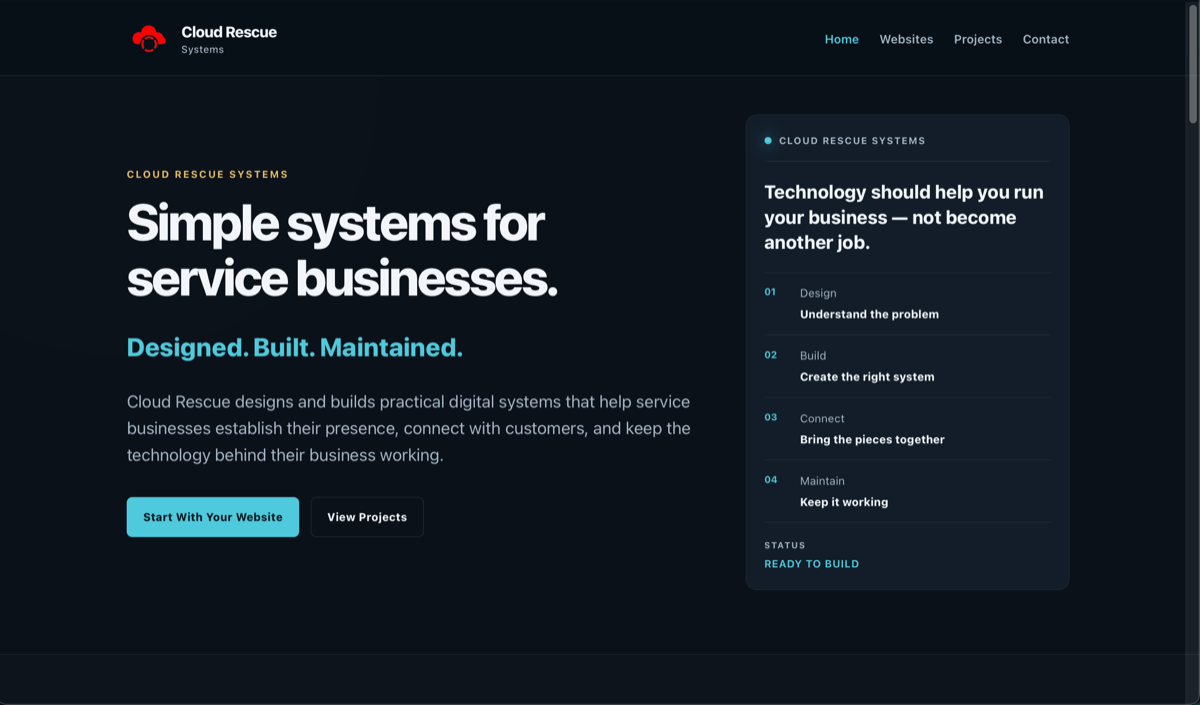The image size is (1200, 705).
Task: Click the 'STATUS' label in the card
Action: point(785,545)
